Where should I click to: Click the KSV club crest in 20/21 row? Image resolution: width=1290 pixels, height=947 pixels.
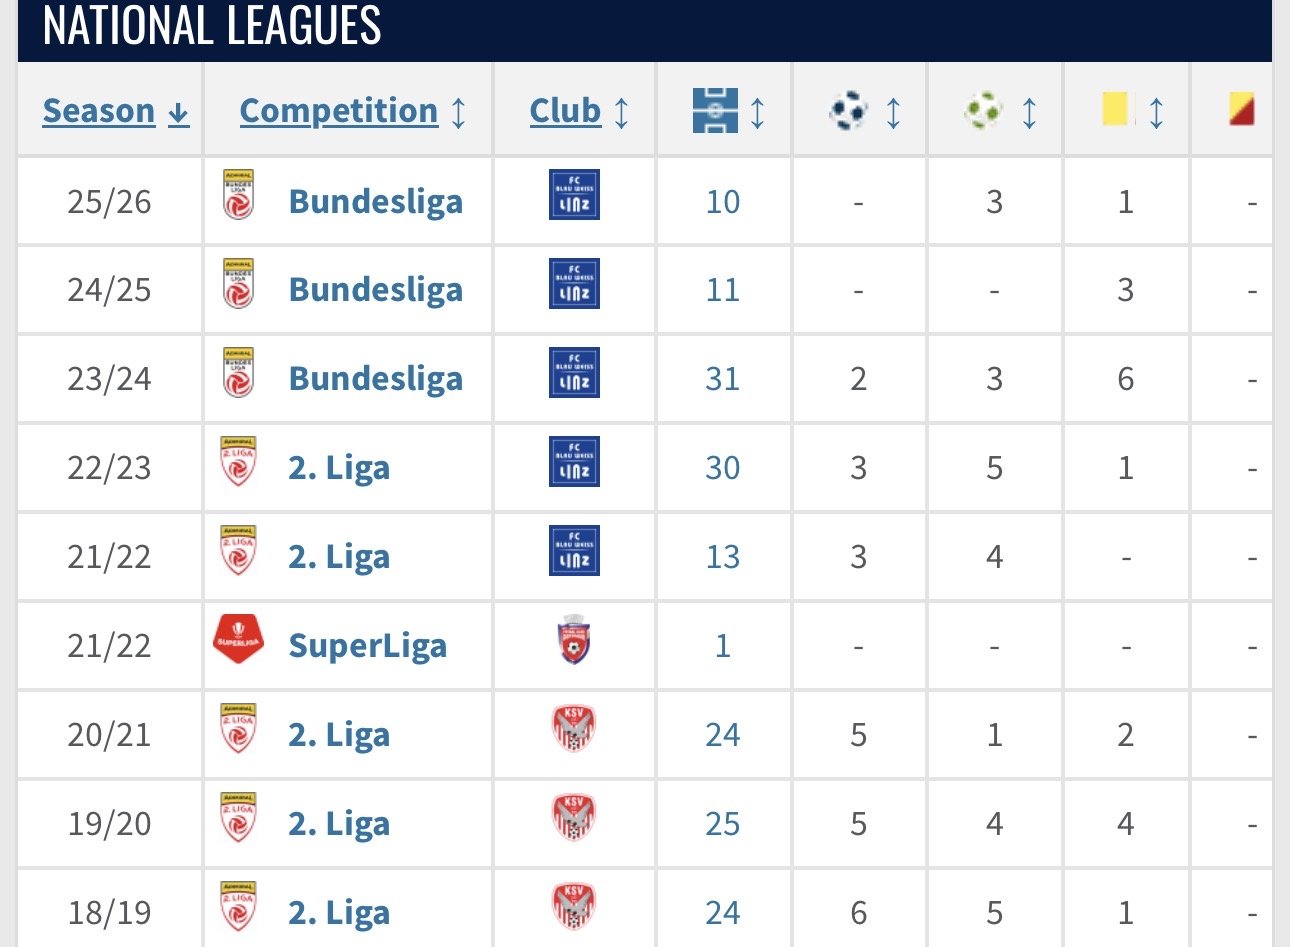[574, 729]
